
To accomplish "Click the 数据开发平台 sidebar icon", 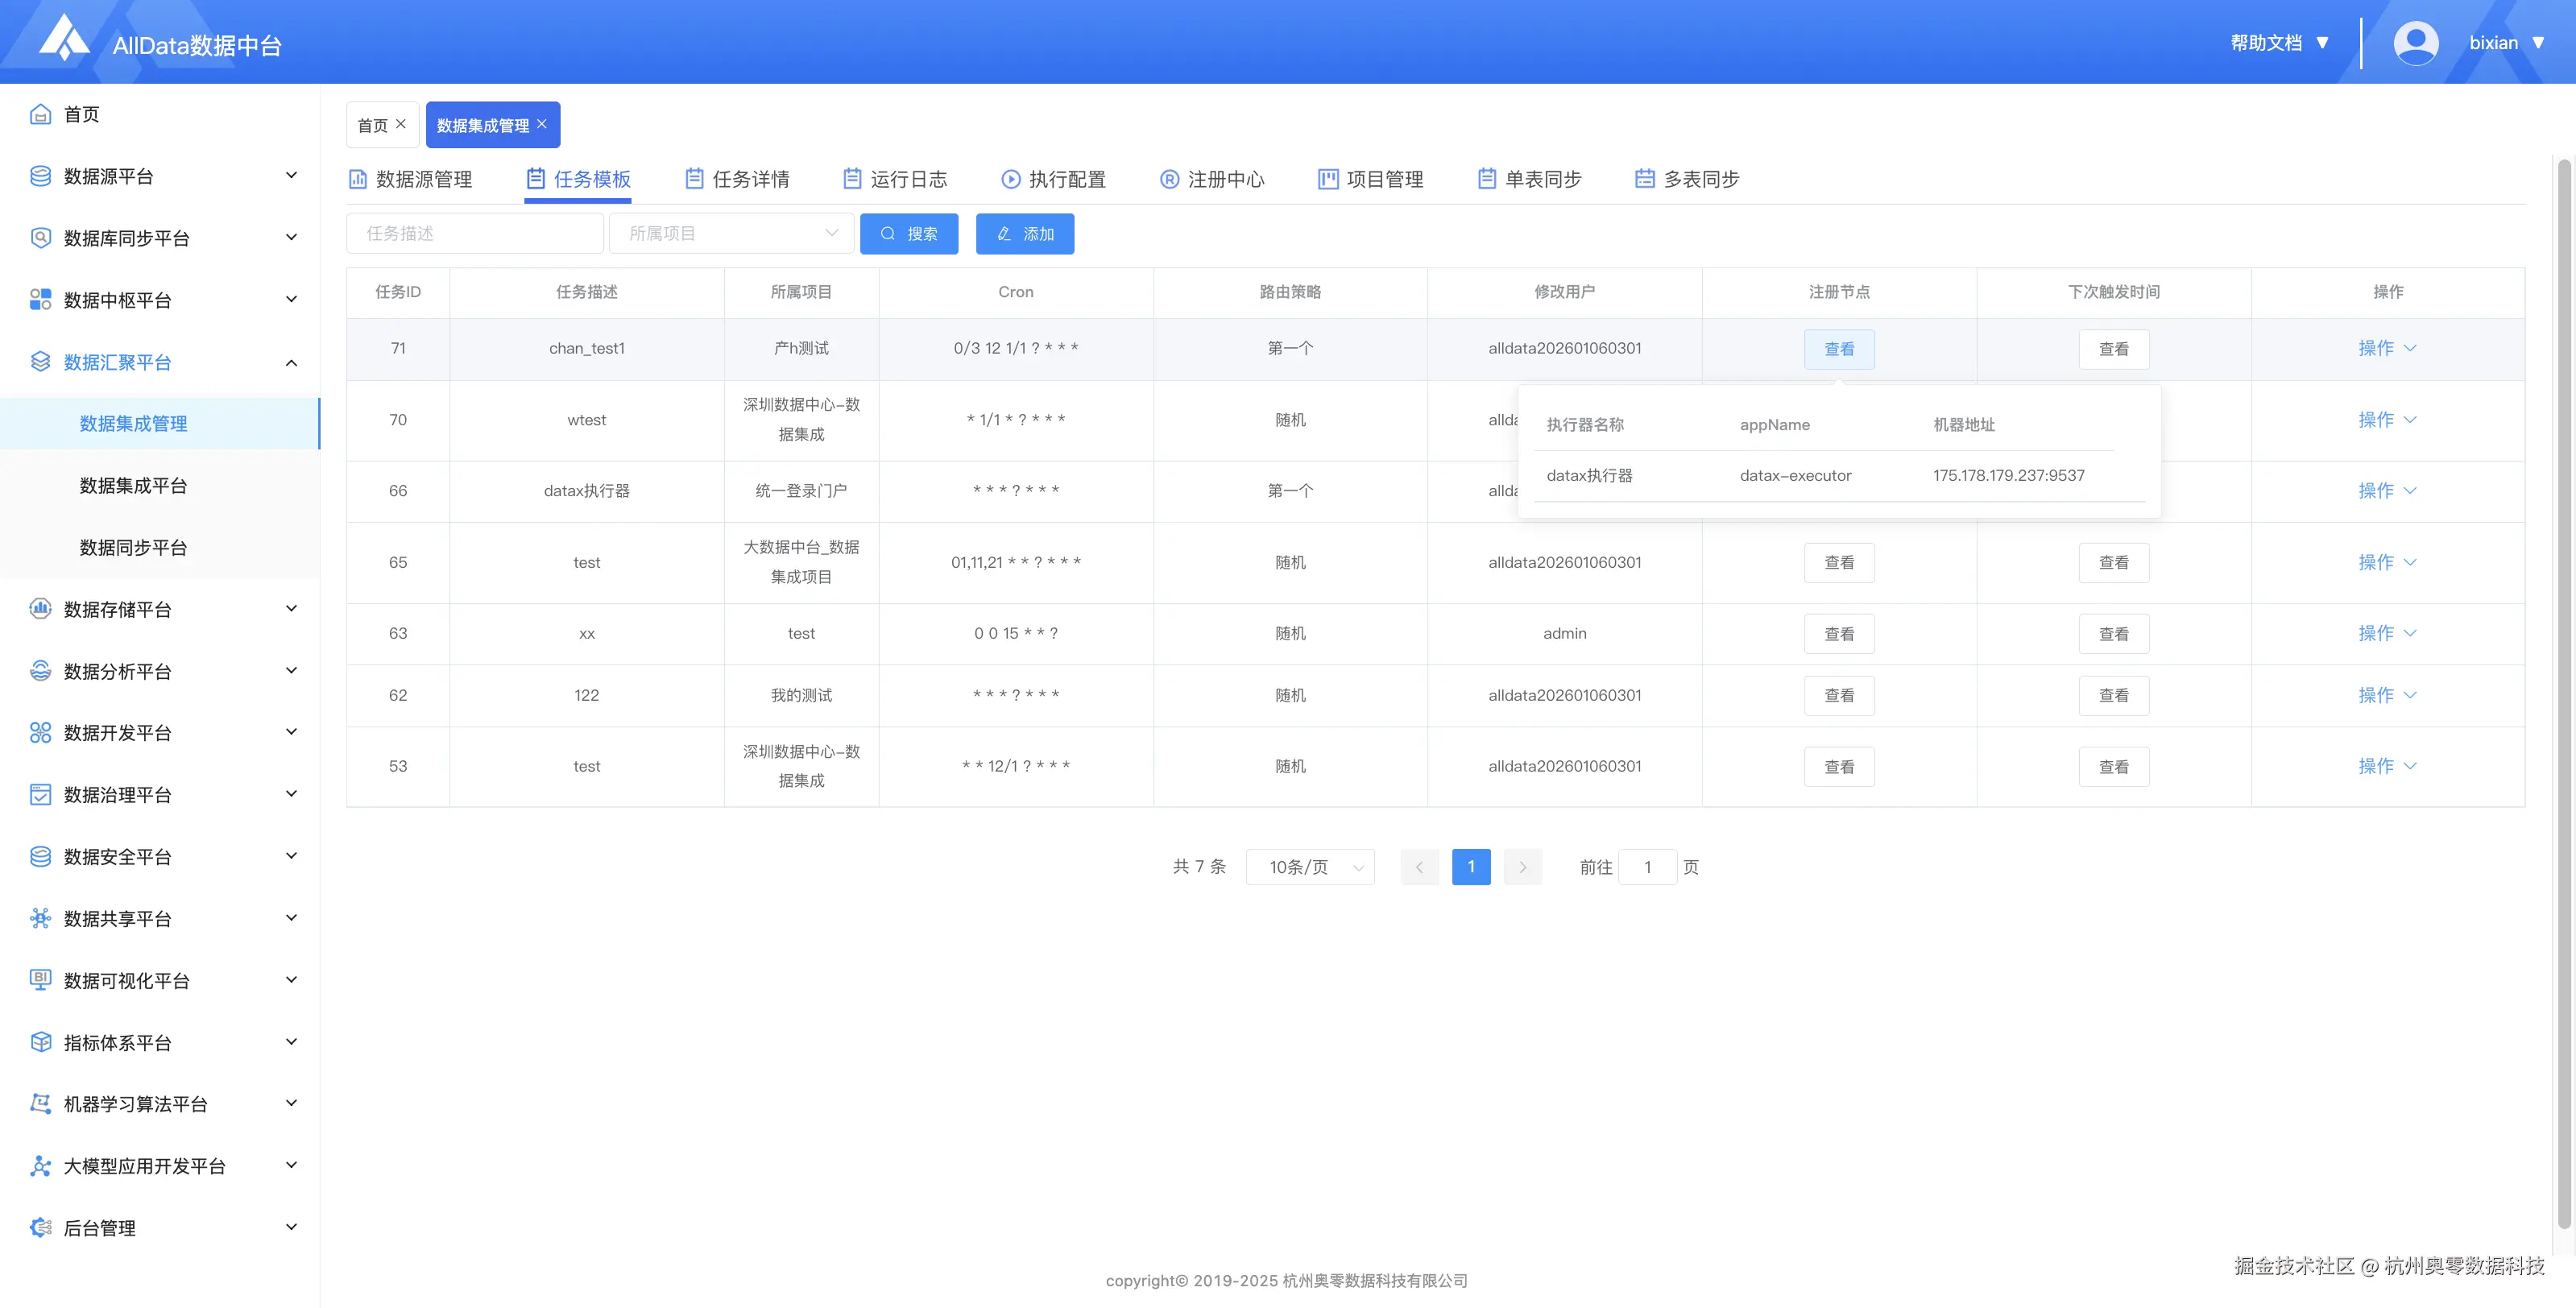I will [40, 733].
